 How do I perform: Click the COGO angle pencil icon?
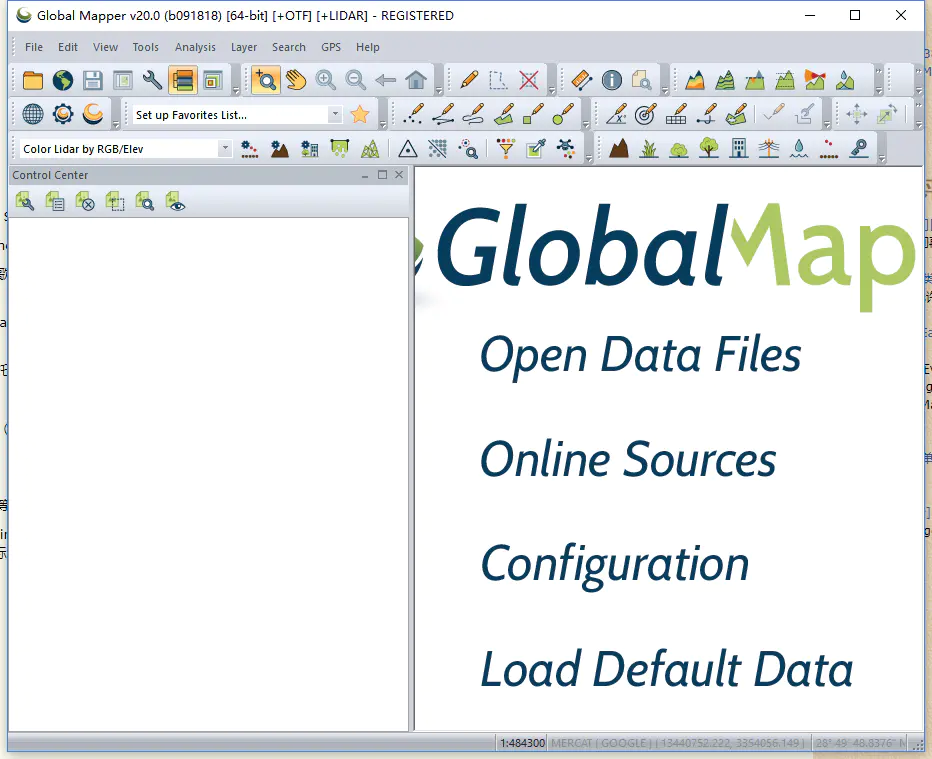pyautogui.click(x=616, y=114)
